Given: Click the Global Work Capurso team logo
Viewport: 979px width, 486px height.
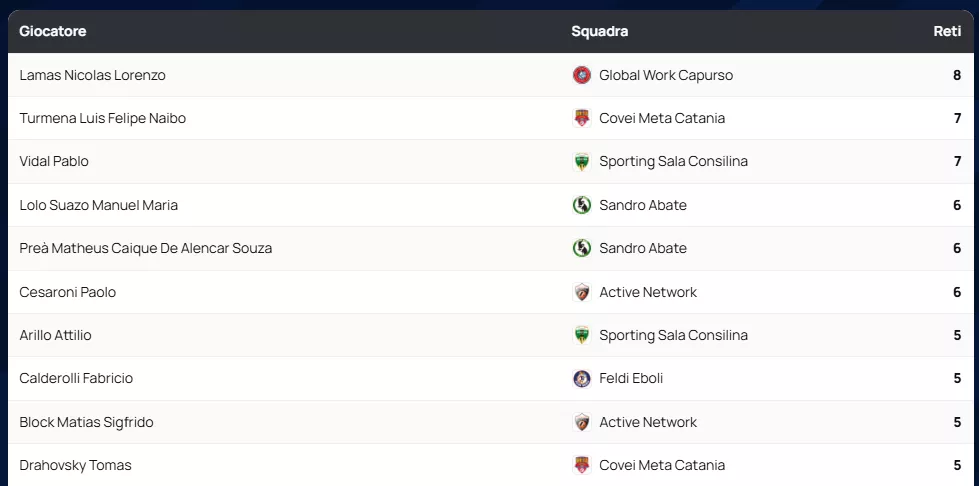Looking at the screenshot, I should click(581, 75).
